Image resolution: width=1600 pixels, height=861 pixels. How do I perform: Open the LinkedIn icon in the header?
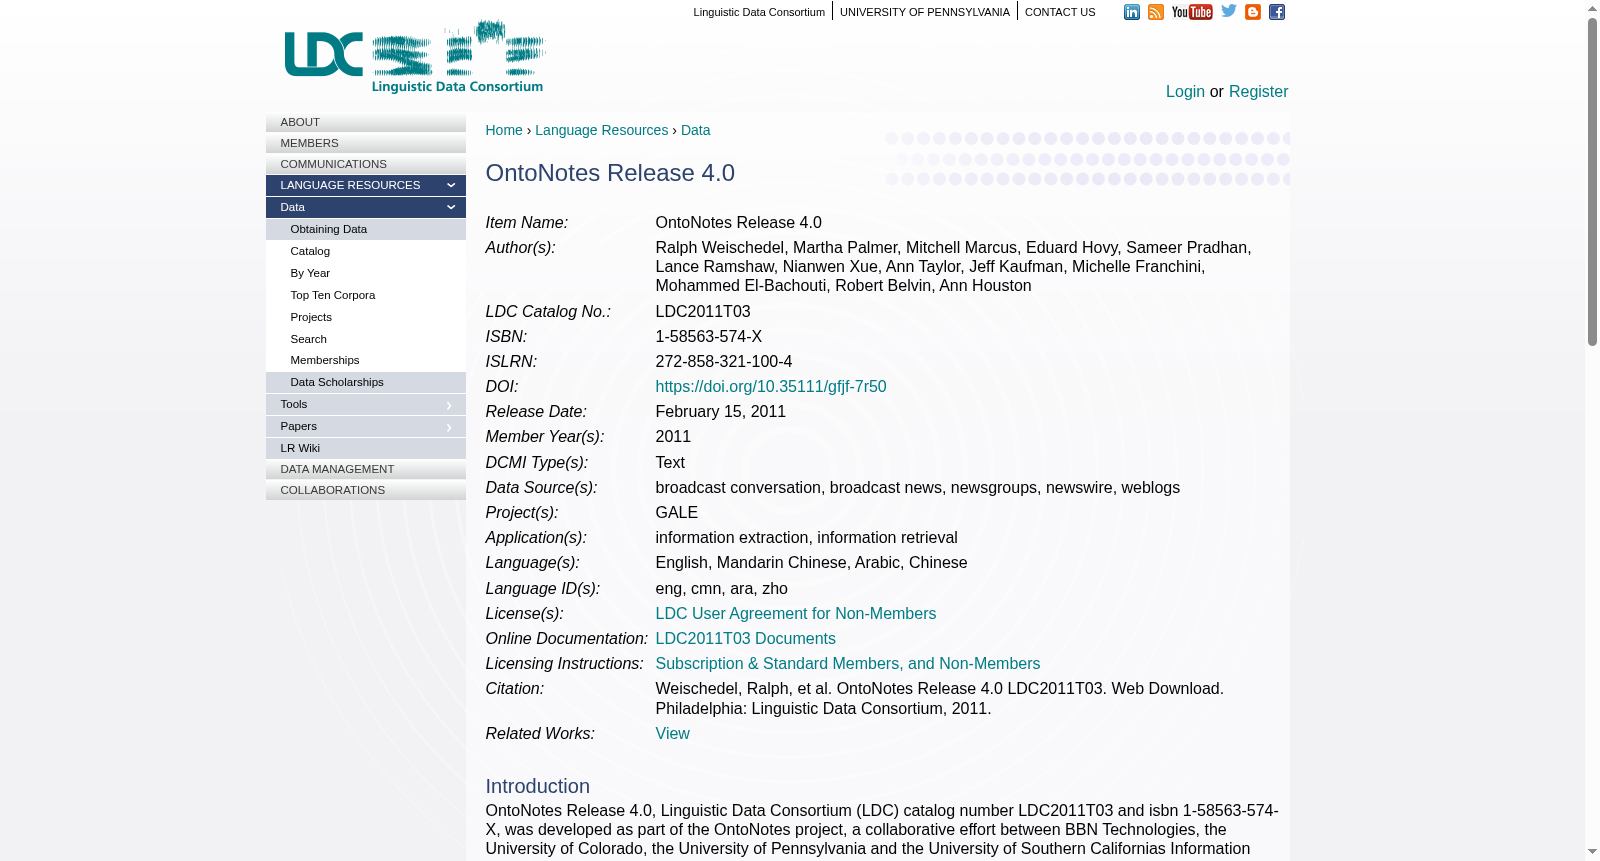pos(1132,12)
